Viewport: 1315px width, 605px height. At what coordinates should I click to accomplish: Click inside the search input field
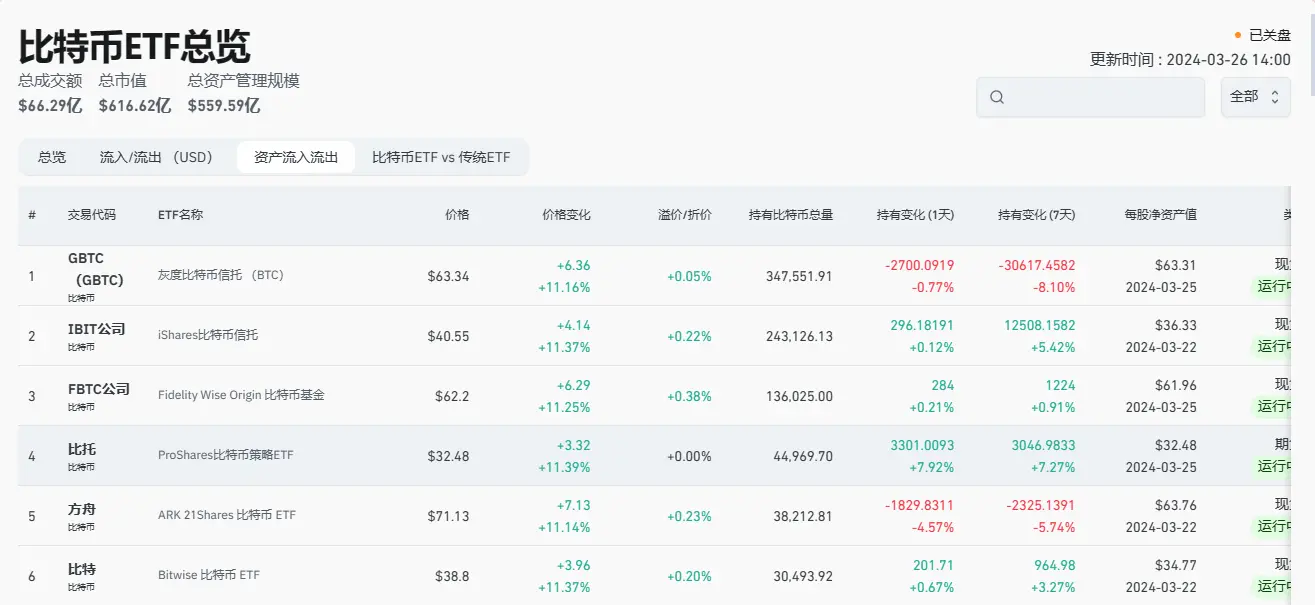1091,97
